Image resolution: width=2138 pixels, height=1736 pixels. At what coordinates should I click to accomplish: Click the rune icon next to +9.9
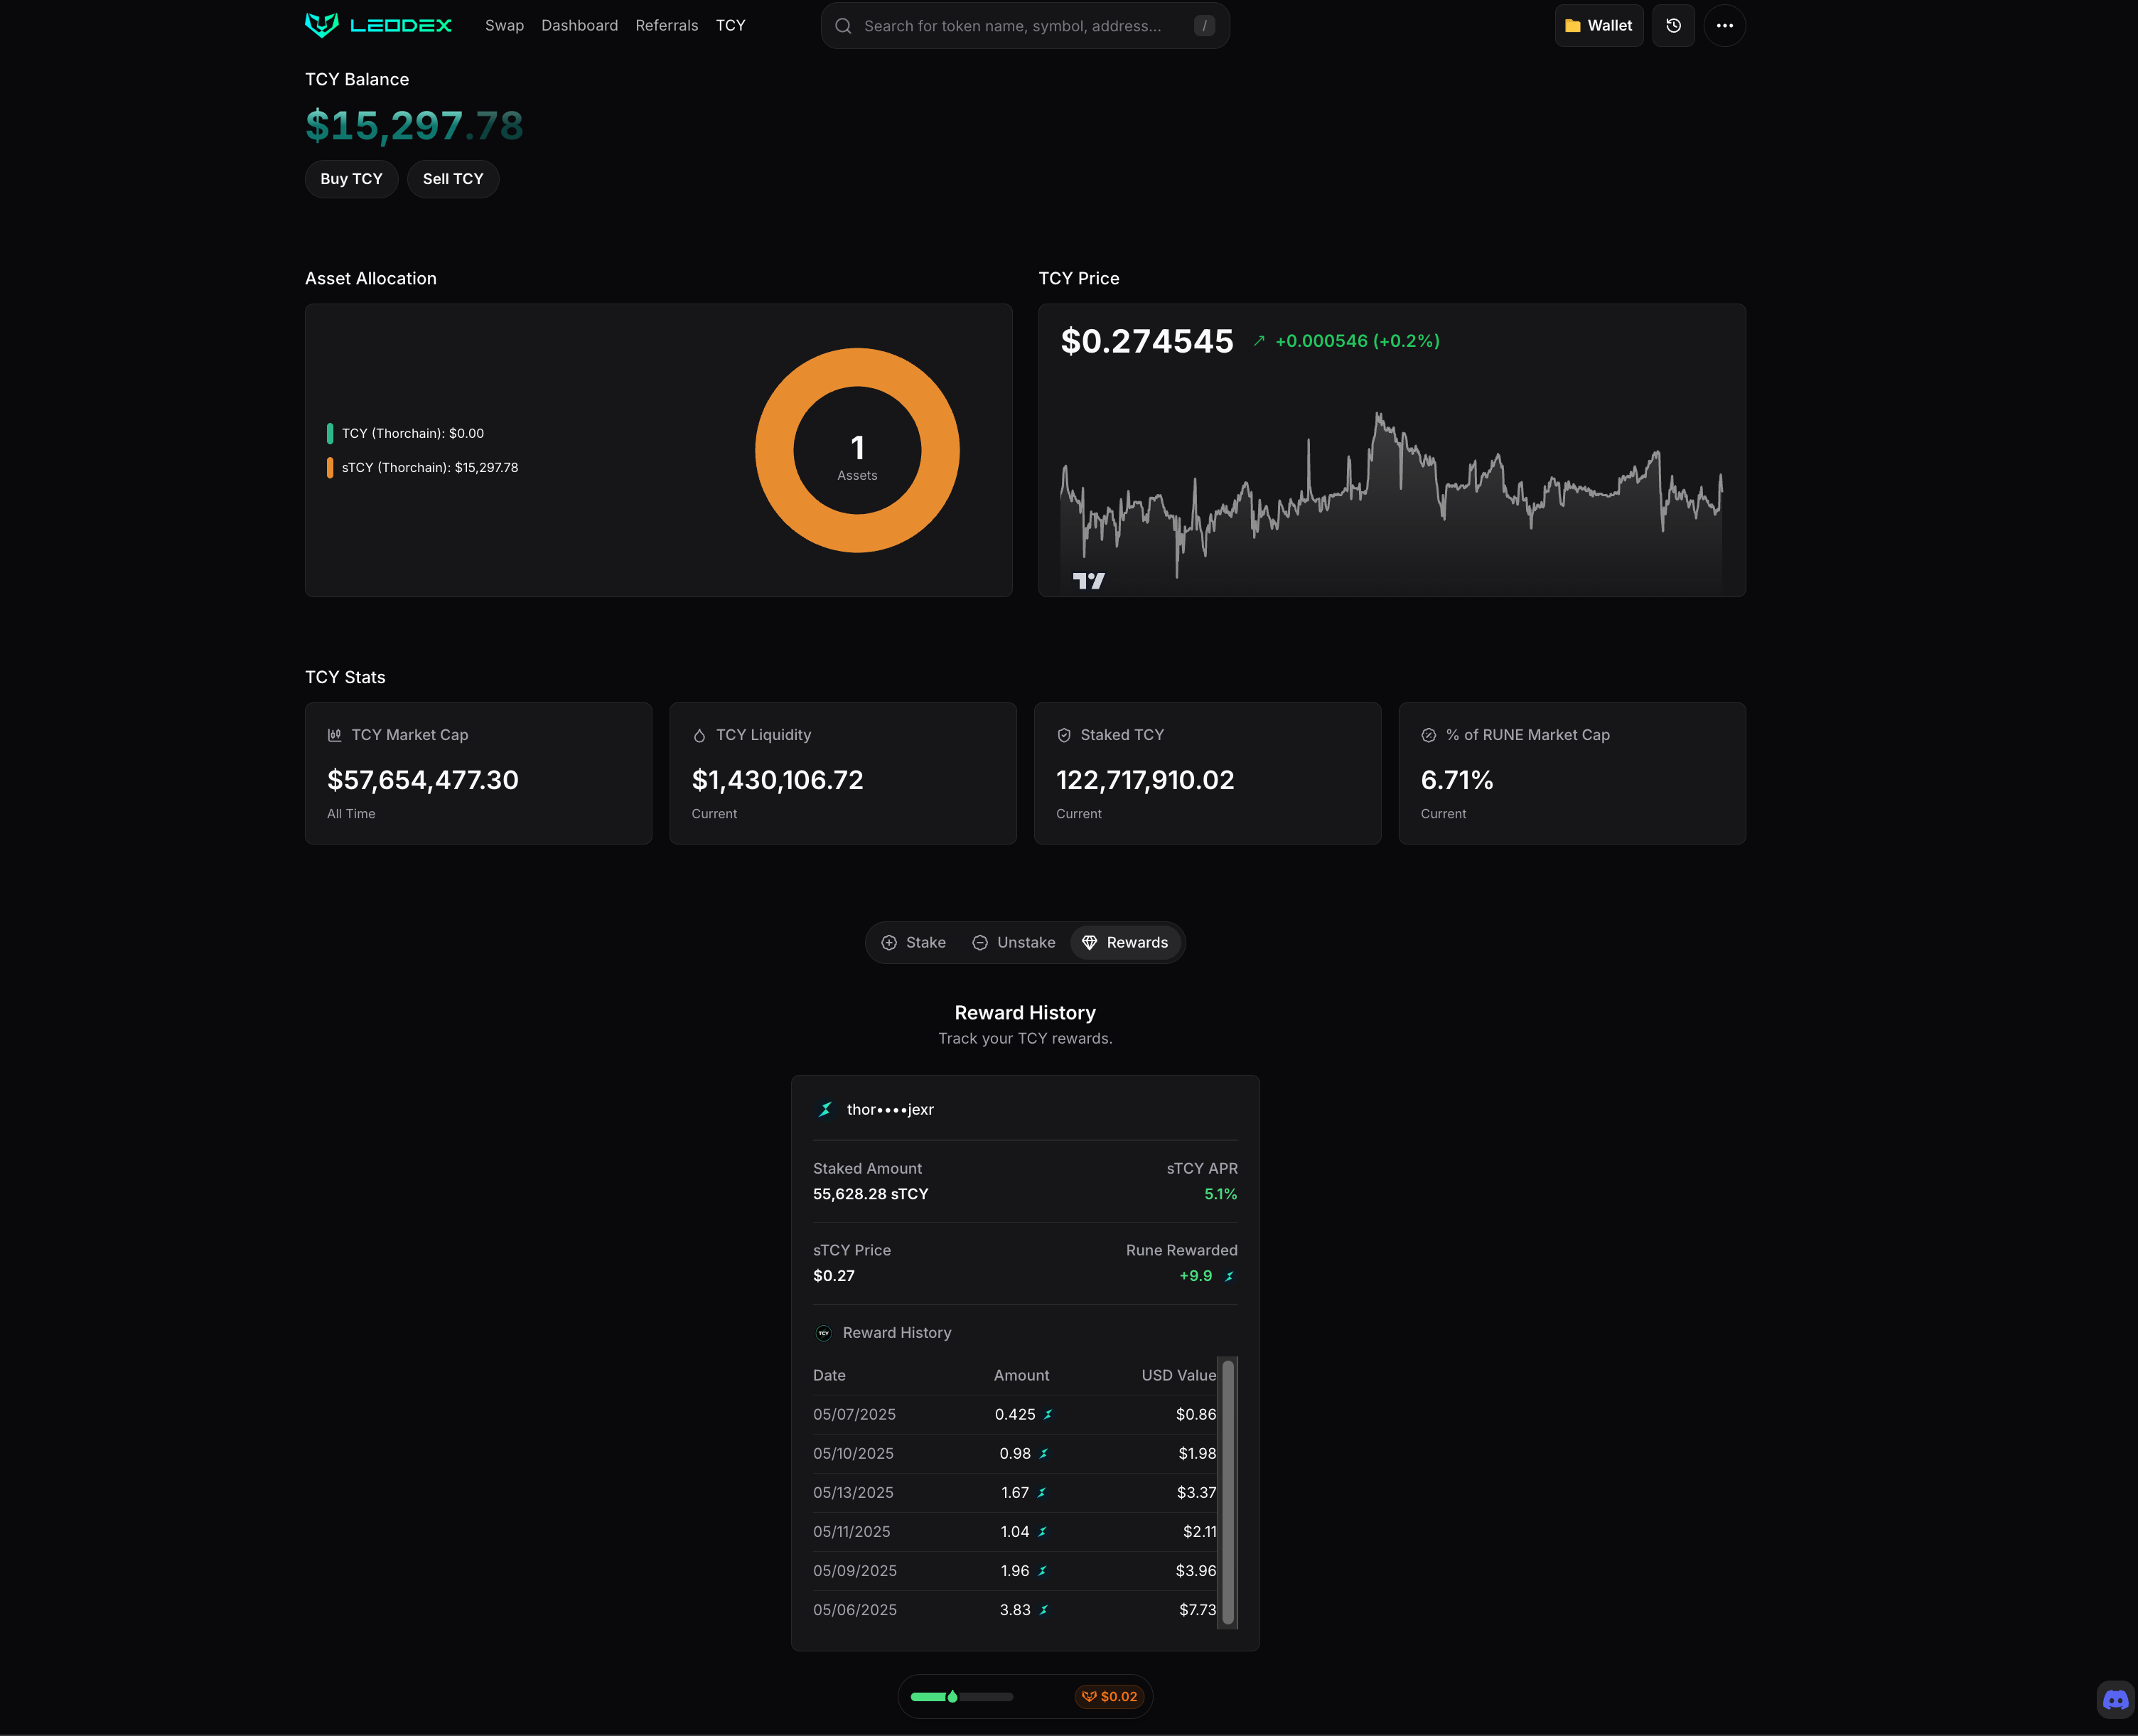point(1229,1276)
